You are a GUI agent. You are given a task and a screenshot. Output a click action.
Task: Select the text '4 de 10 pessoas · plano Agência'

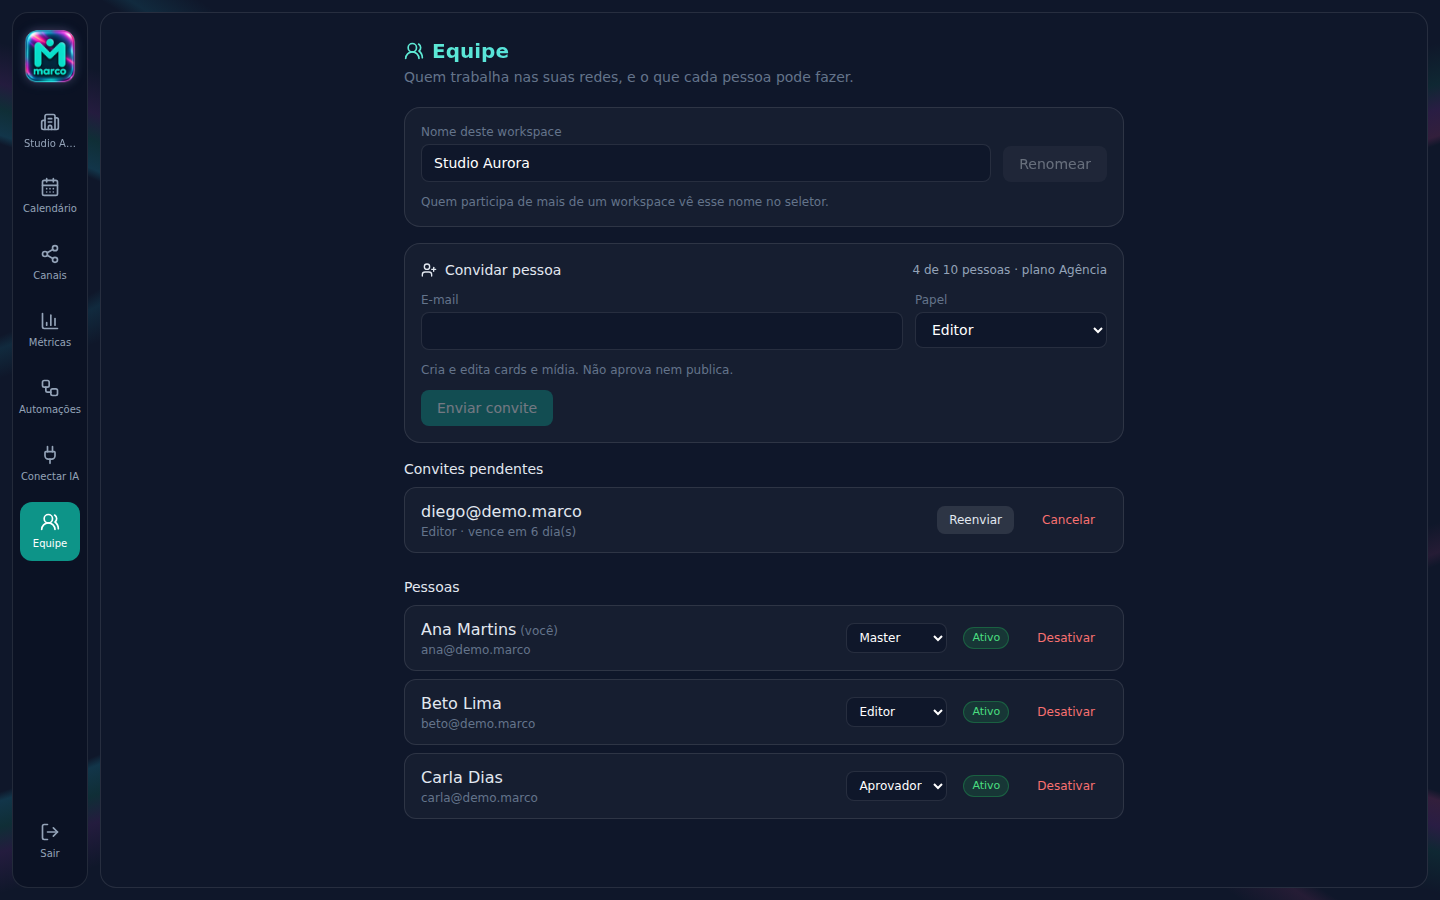click(x=1009, y=270)
